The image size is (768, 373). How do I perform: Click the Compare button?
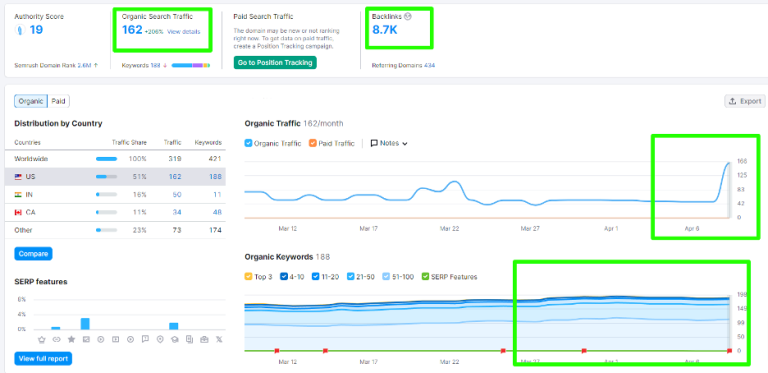coord(33,254)
